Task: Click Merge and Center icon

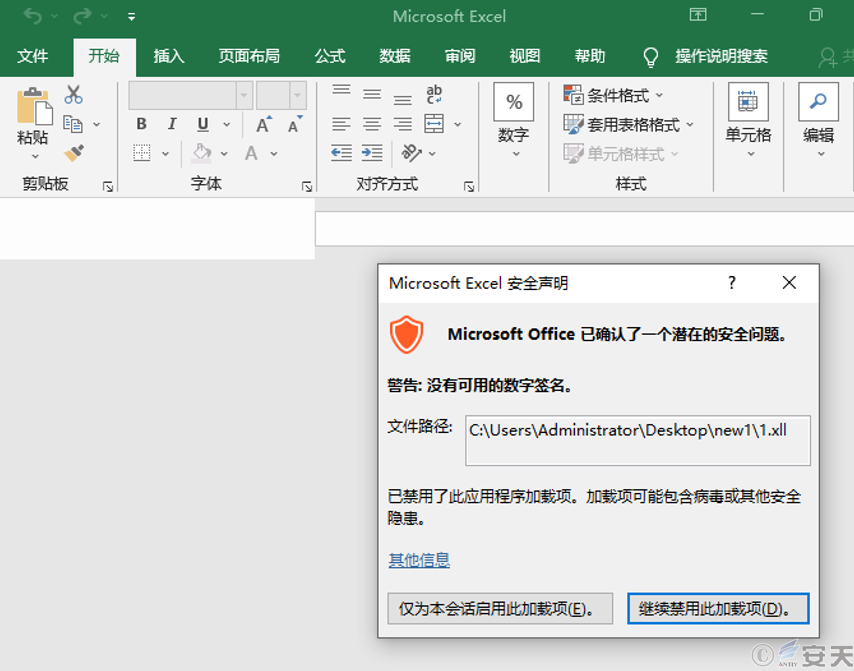Action: tap(434, 124)
